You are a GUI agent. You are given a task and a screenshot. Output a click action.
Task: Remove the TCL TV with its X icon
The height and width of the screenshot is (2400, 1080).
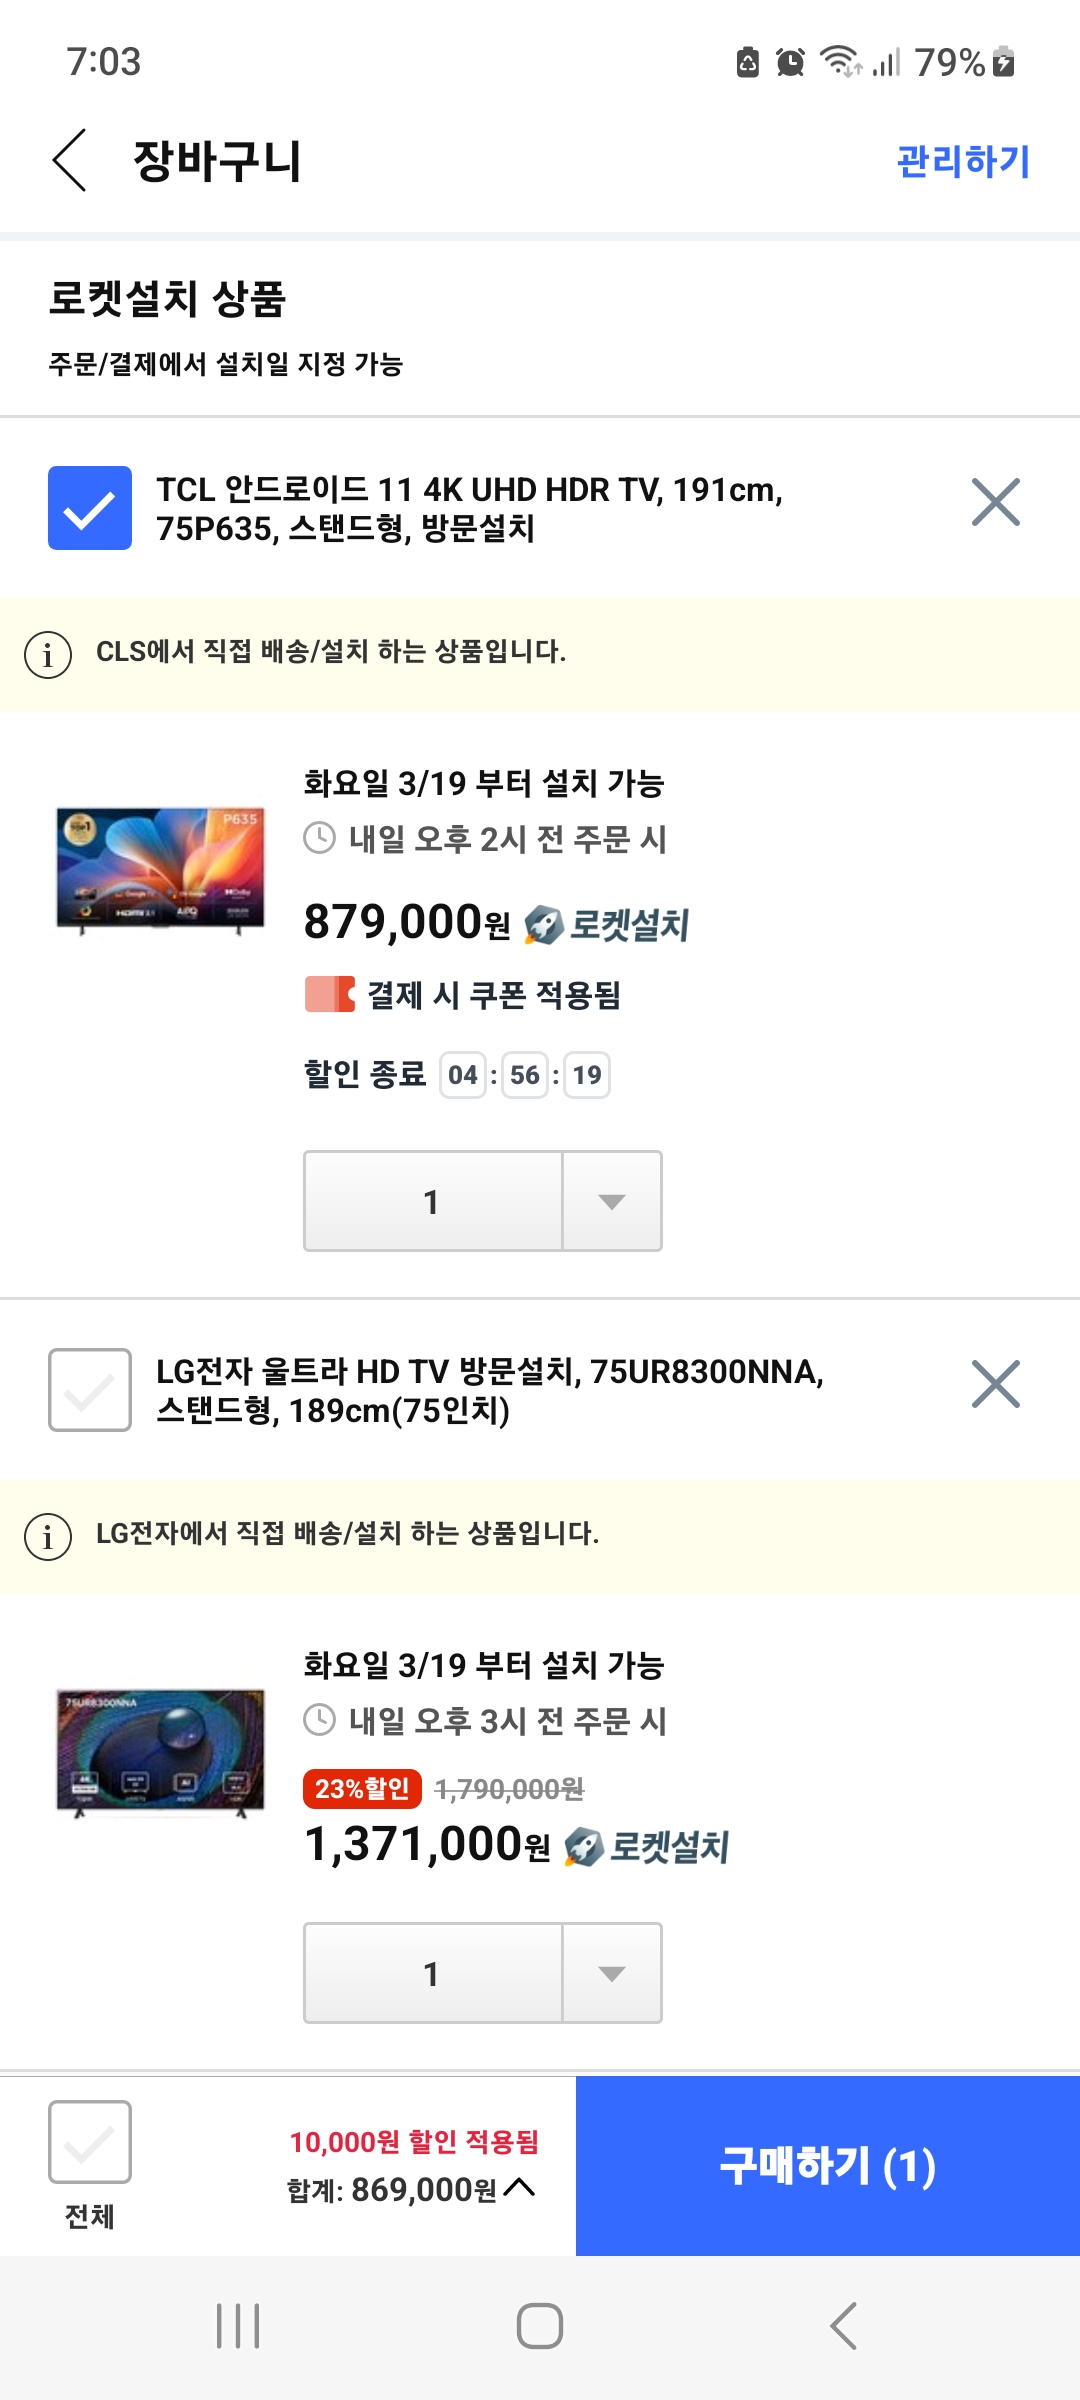pos(996,502)
